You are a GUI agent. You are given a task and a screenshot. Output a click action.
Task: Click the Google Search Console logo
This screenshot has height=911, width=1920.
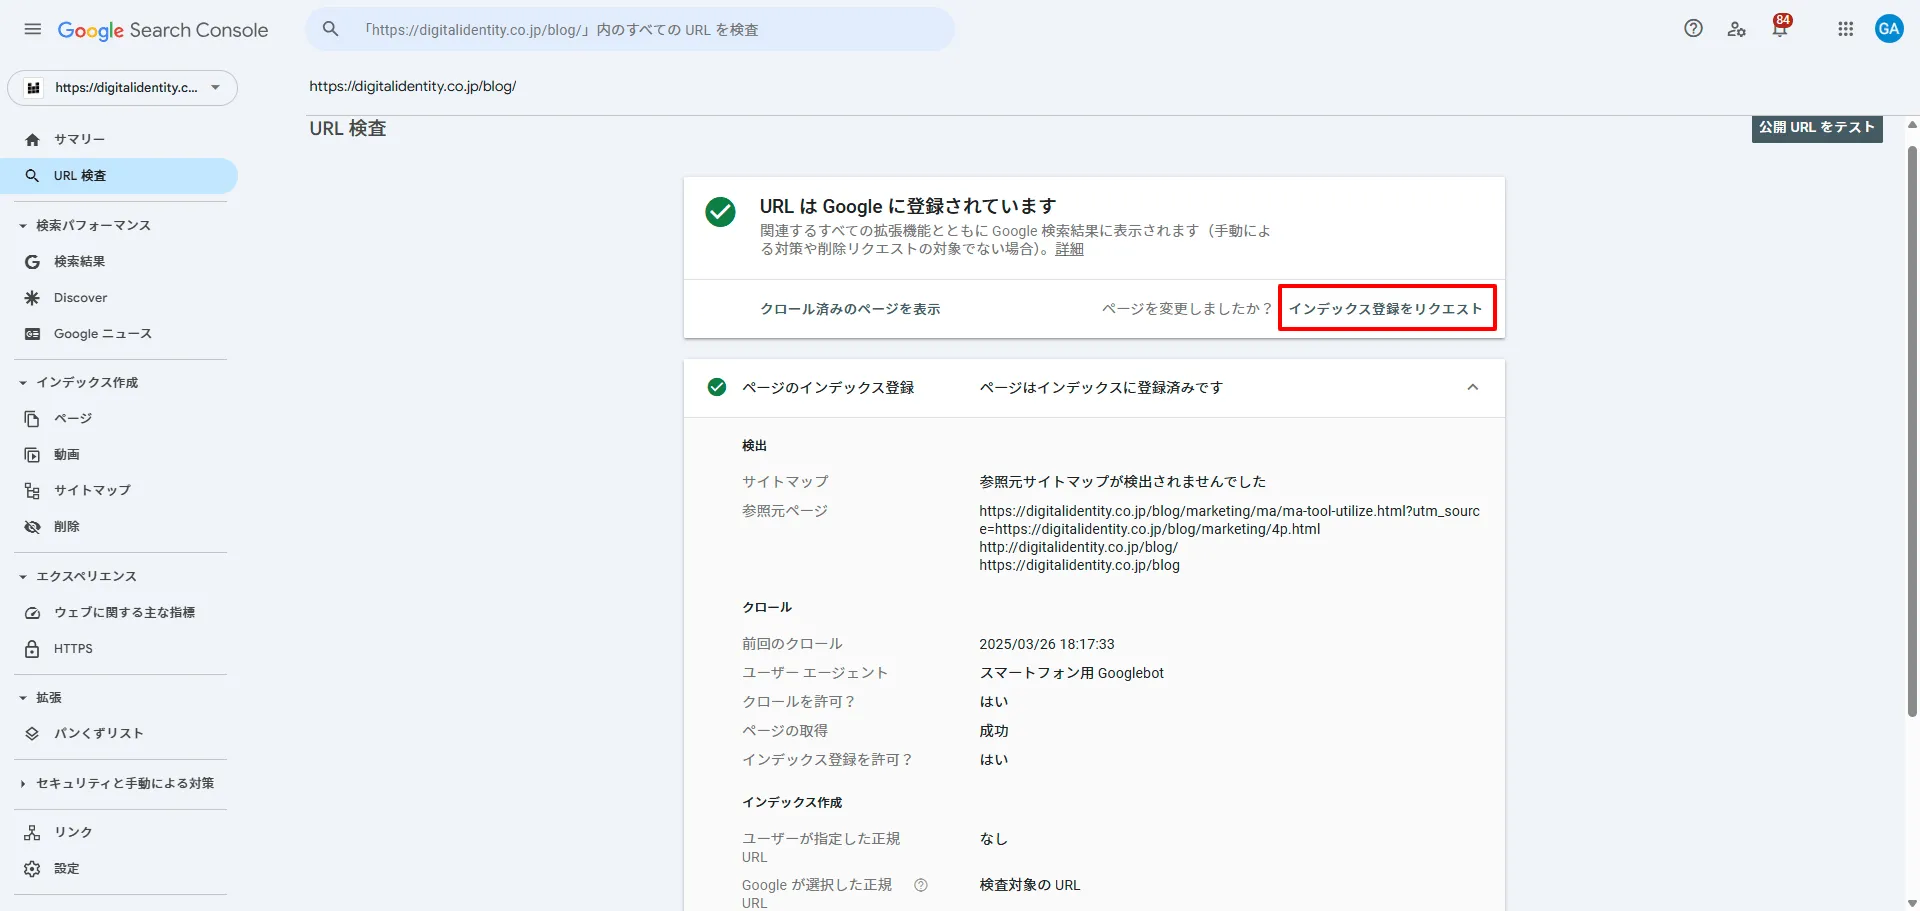163,30
